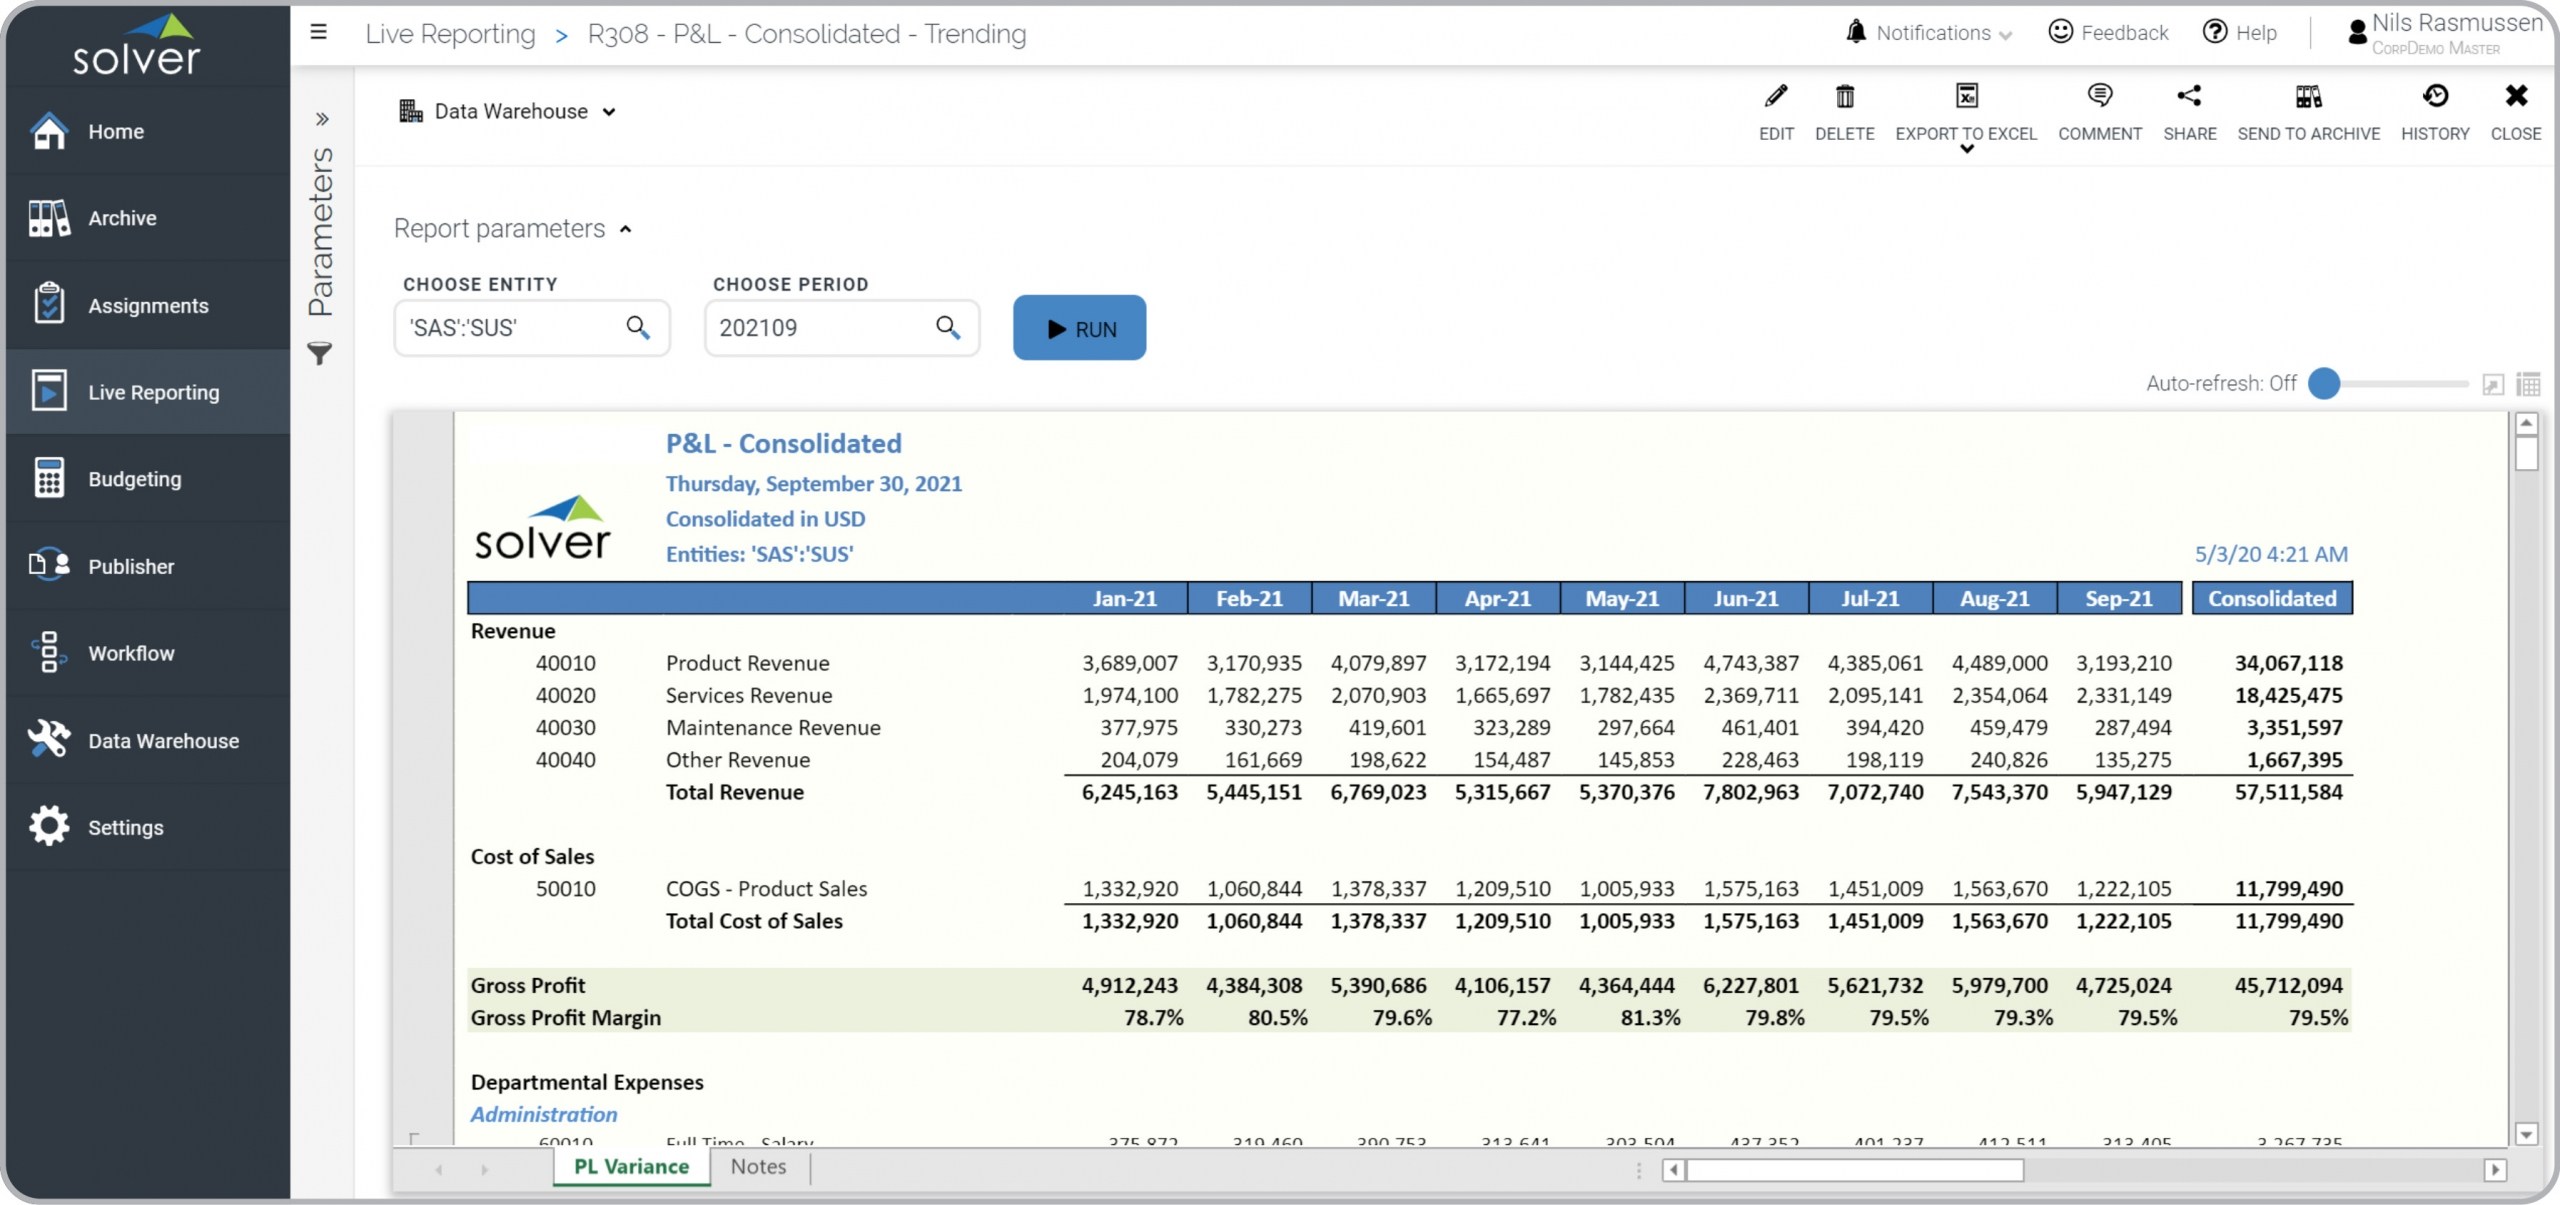This screenshot has width=2560, height=1205.
Task: Click the filter funnel icon
Action: 320,353
